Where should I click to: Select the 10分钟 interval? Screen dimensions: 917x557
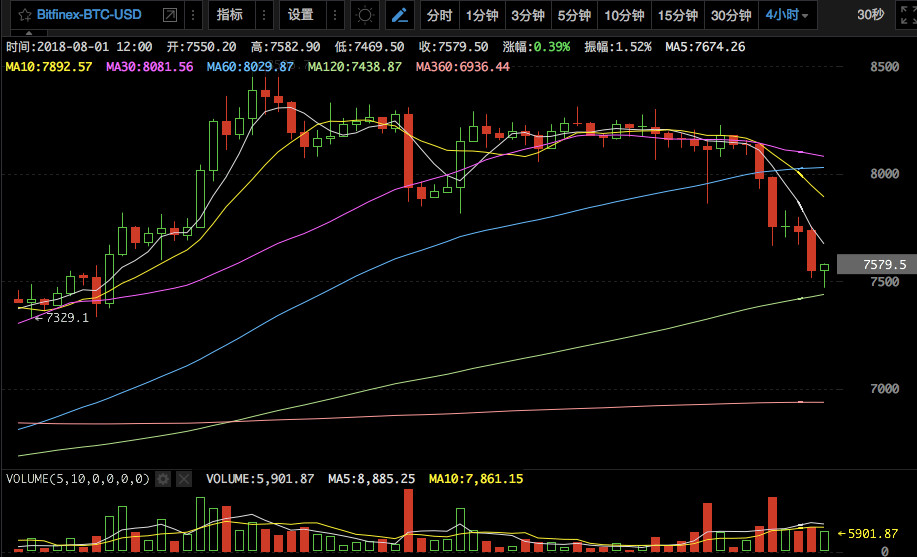[x=624, y=16]
